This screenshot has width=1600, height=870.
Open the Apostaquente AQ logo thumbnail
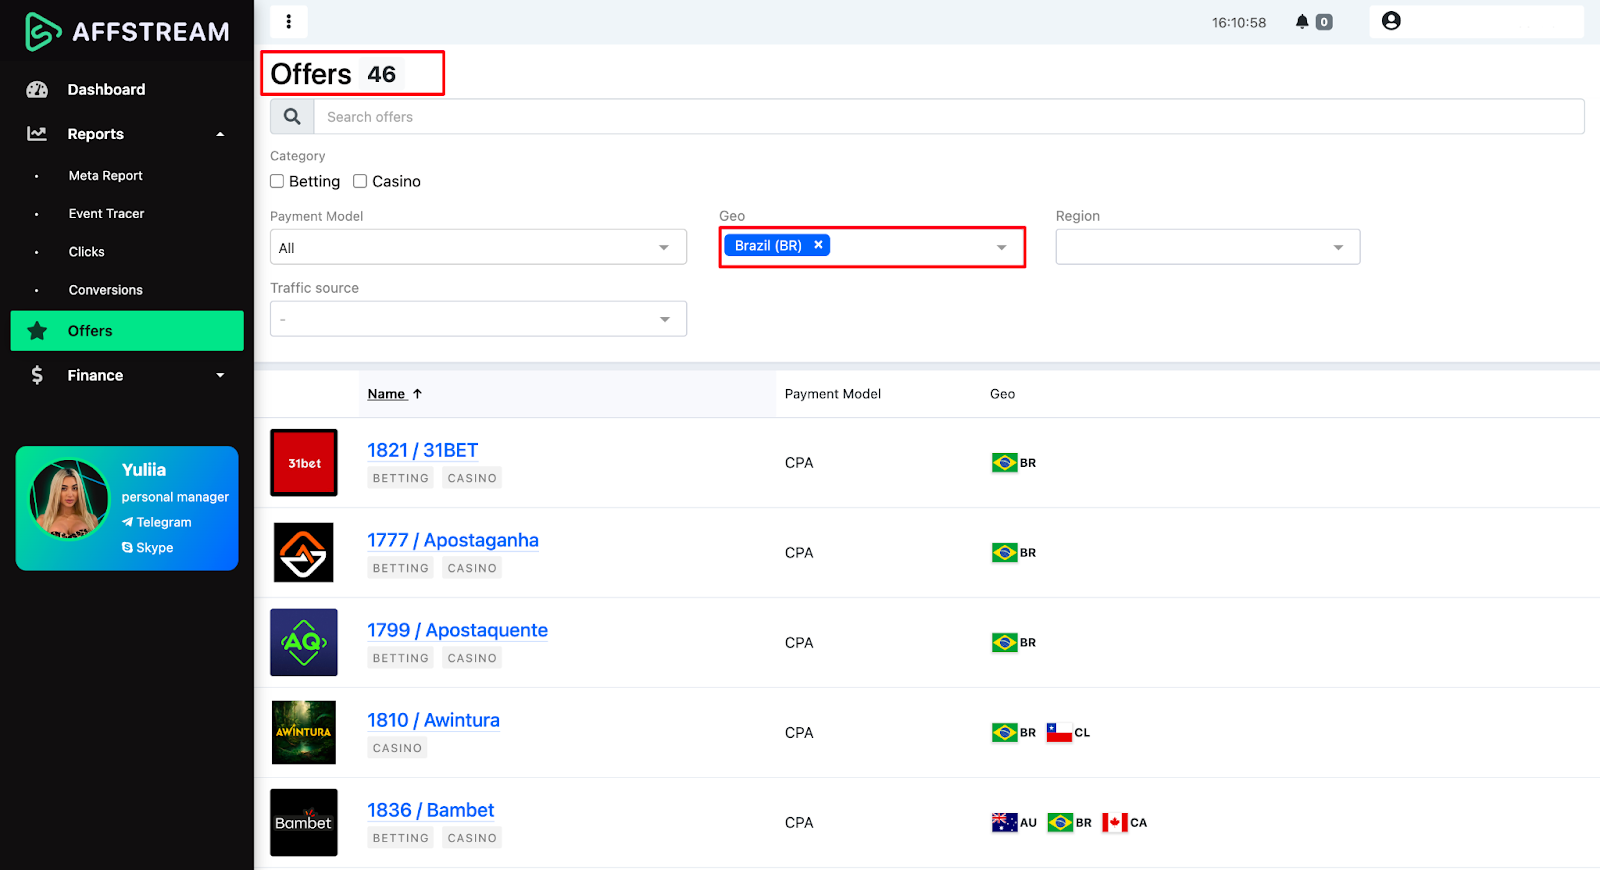click(x=304, y=642)
